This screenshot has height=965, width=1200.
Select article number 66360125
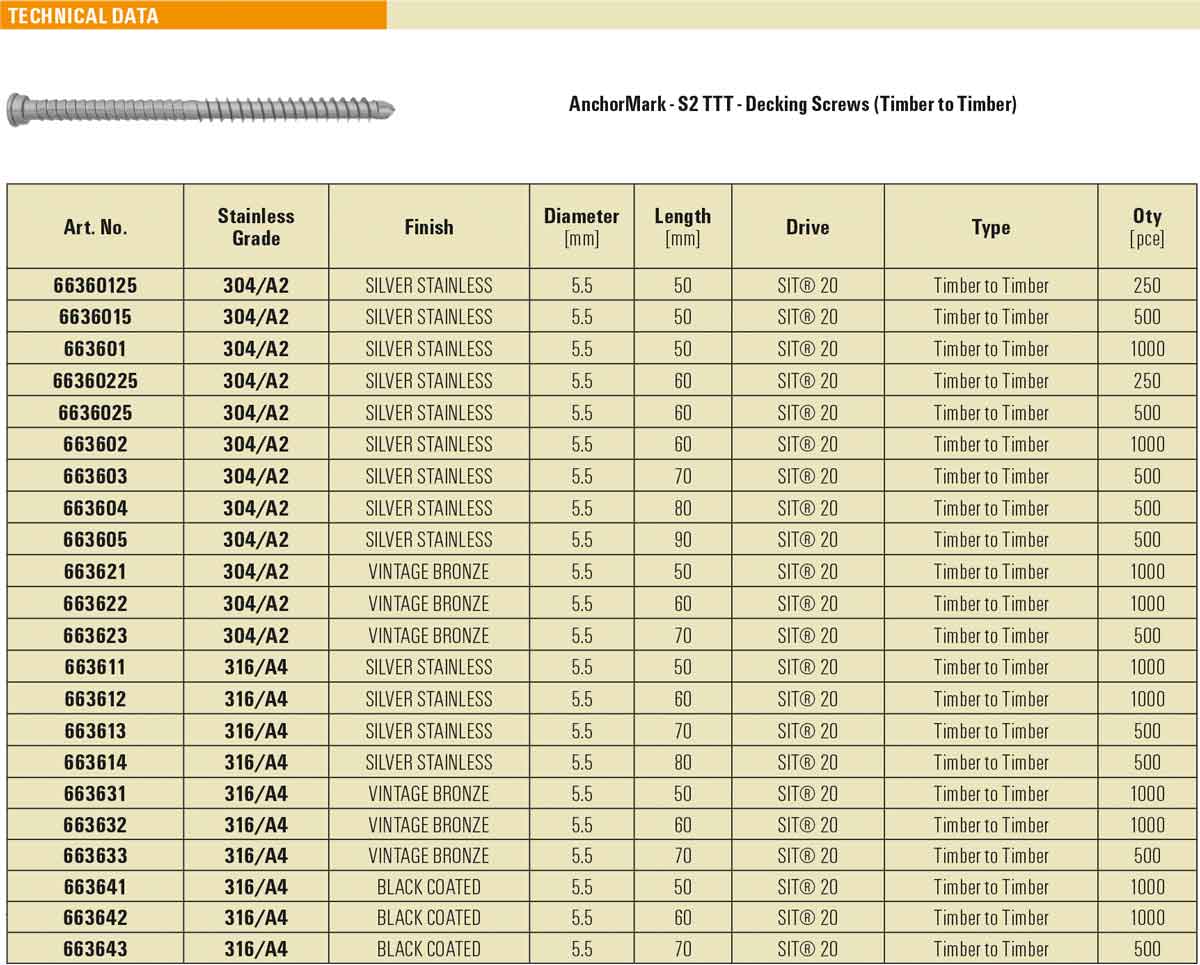(95, 286)
